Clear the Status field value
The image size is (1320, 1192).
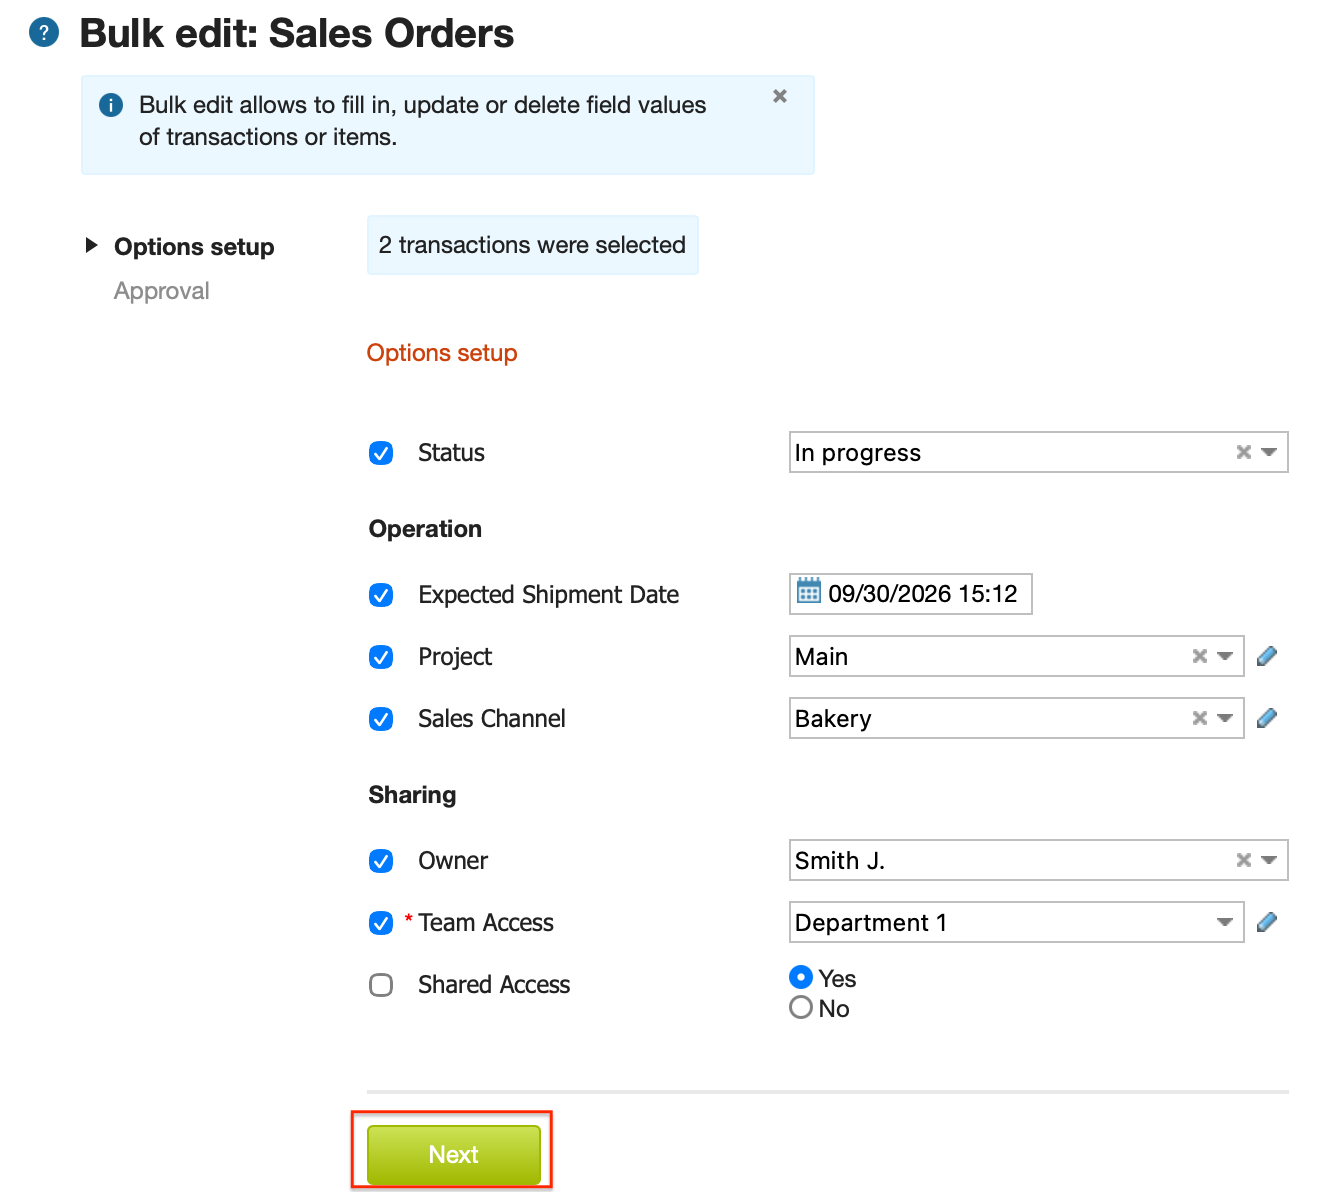point(1244,452)
